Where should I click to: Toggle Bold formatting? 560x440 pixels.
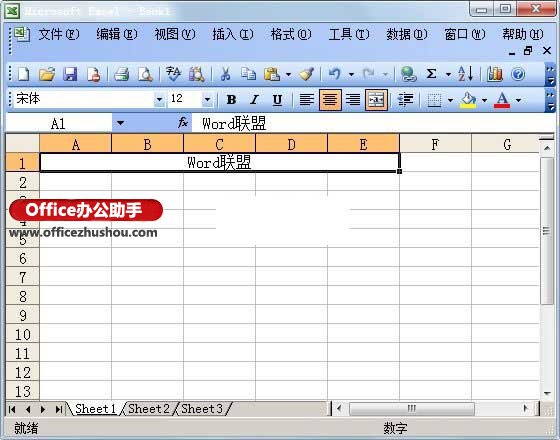click(231, 100)
